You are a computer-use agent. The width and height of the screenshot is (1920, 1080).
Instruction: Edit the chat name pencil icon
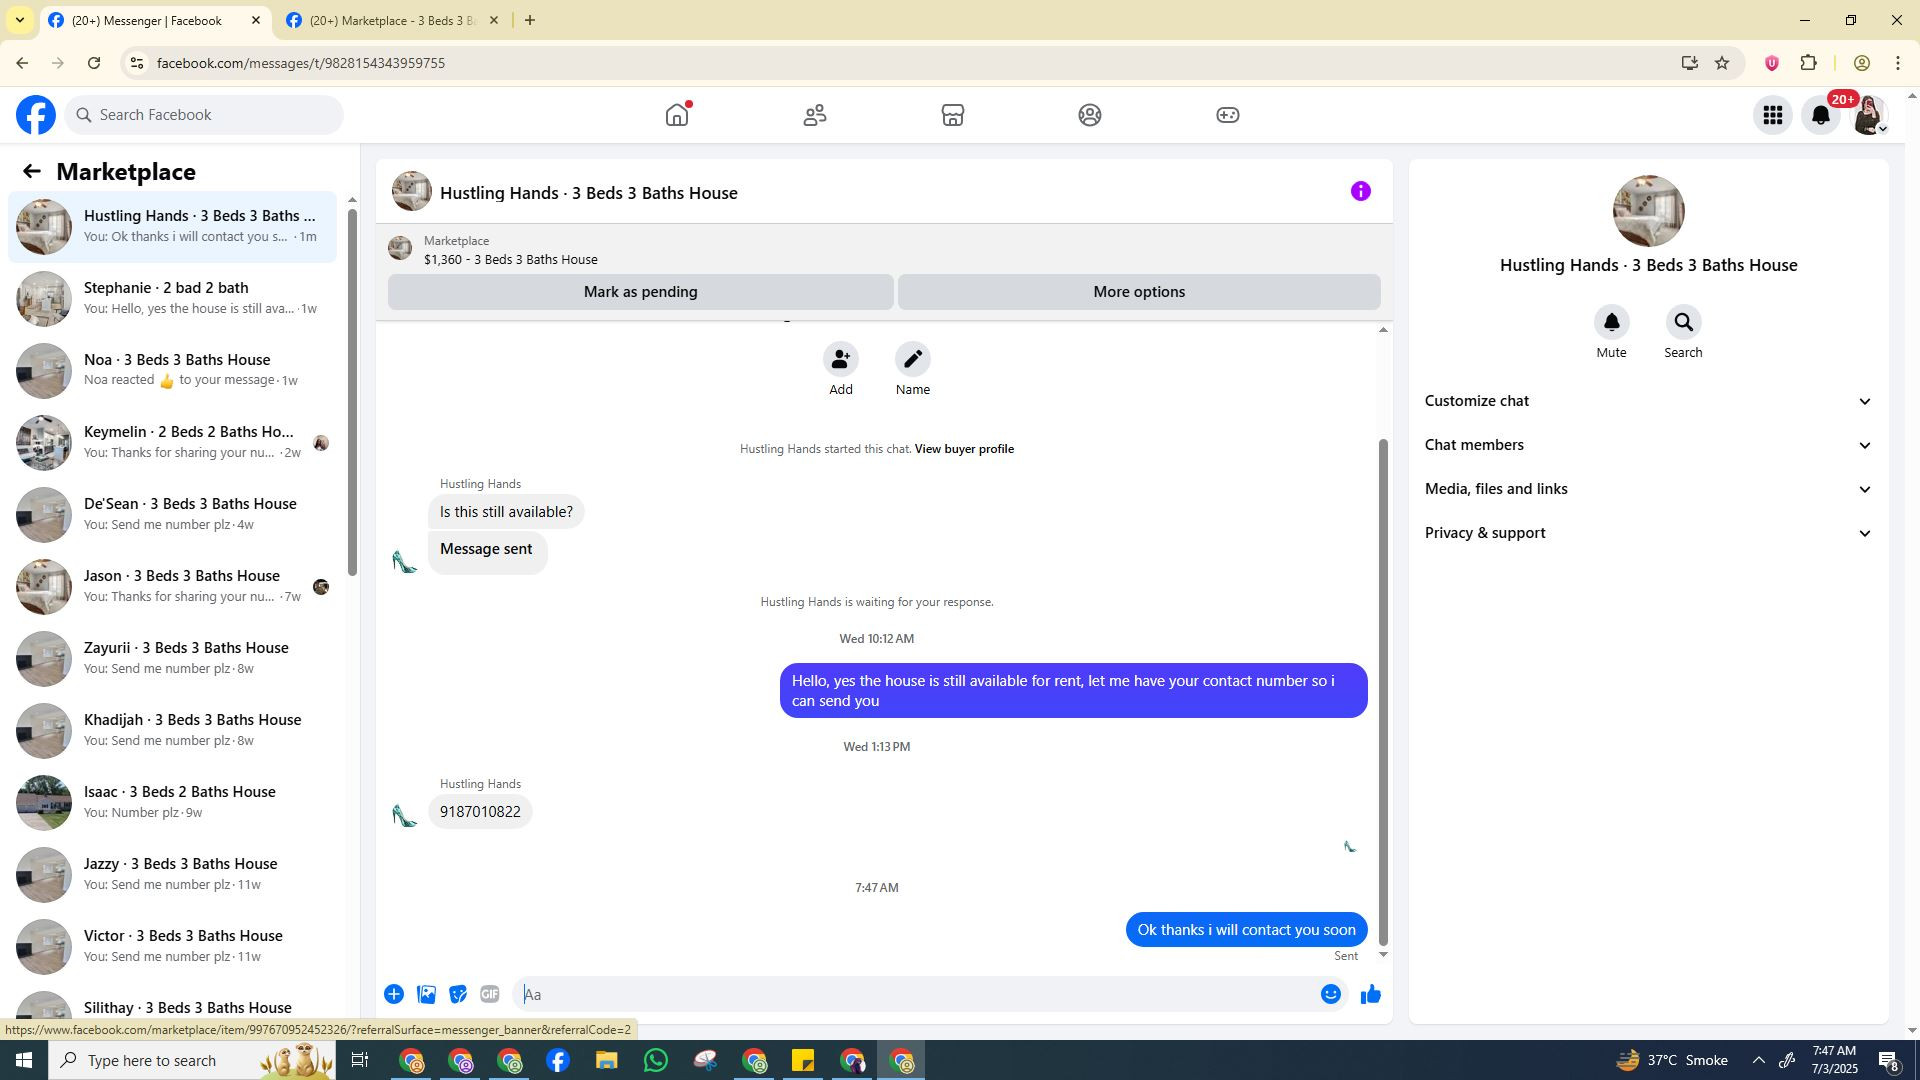(x=912, y=359)
